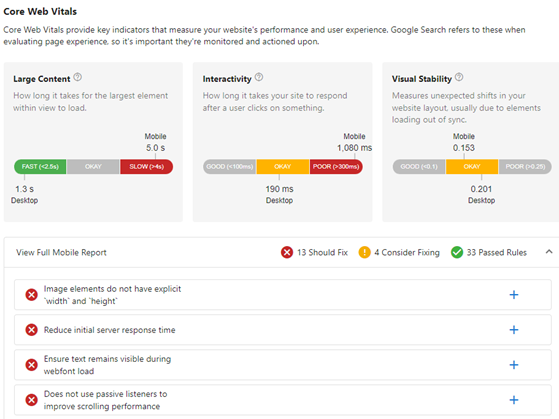Click the help icon next to Large Content
Screen dimensions: 559x419
click(x=77, y=77)
